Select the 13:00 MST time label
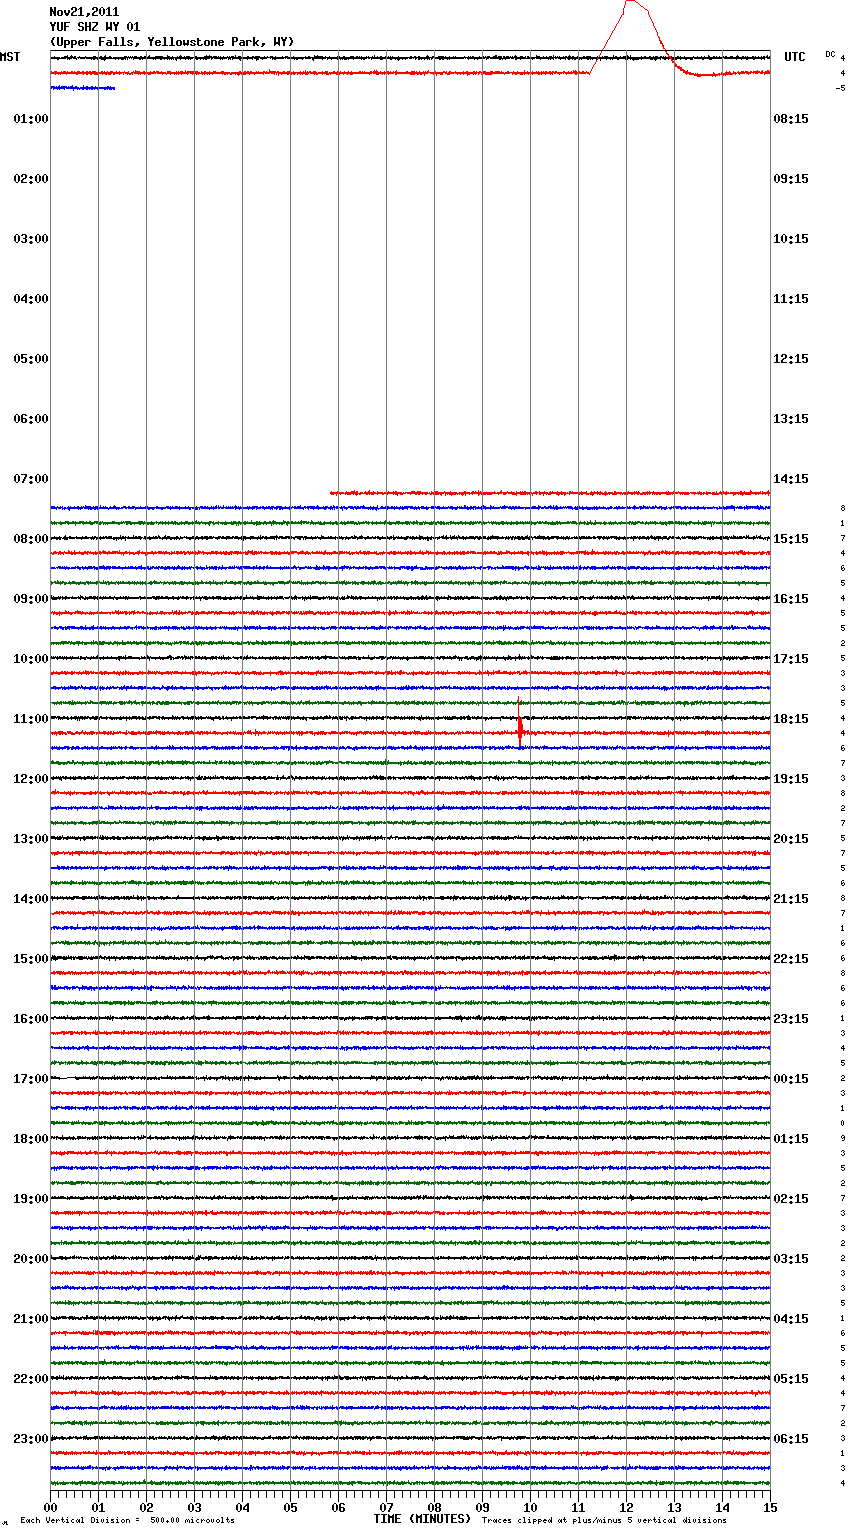850x1534 pixels. [31, 839]
